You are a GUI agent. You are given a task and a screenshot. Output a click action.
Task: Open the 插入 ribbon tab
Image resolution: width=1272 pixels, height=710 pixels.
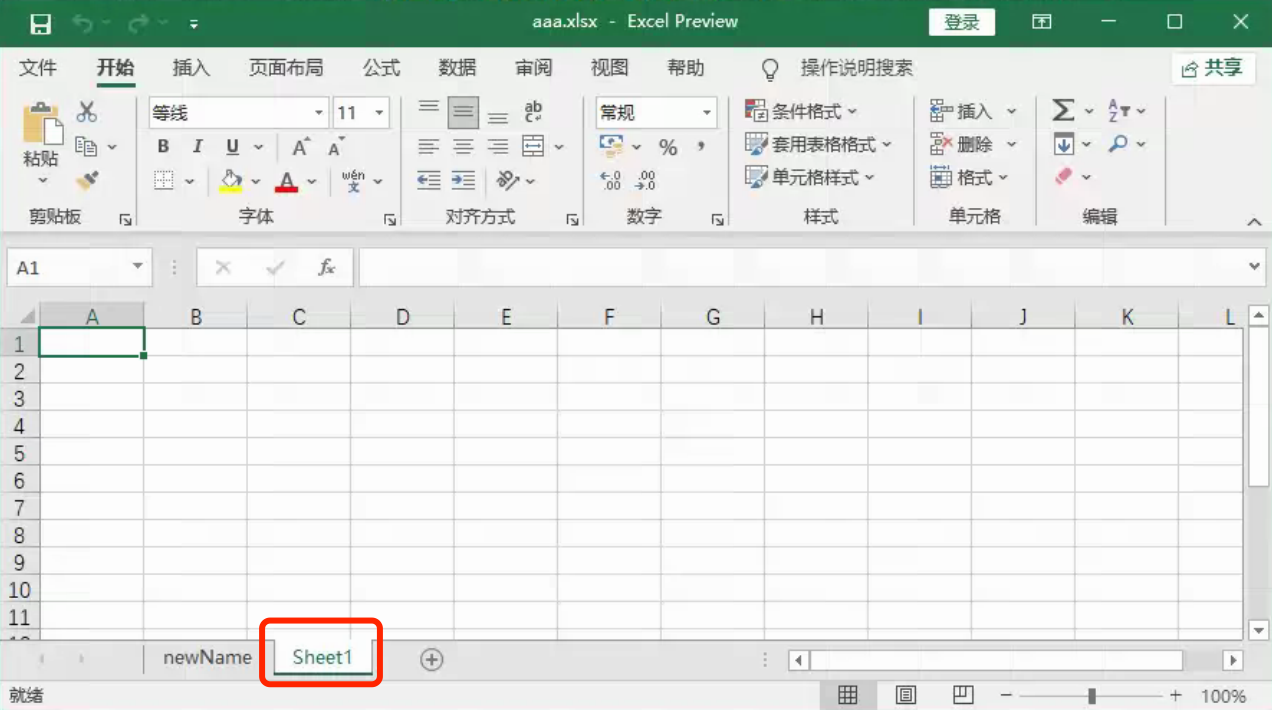tap(191, 68)
